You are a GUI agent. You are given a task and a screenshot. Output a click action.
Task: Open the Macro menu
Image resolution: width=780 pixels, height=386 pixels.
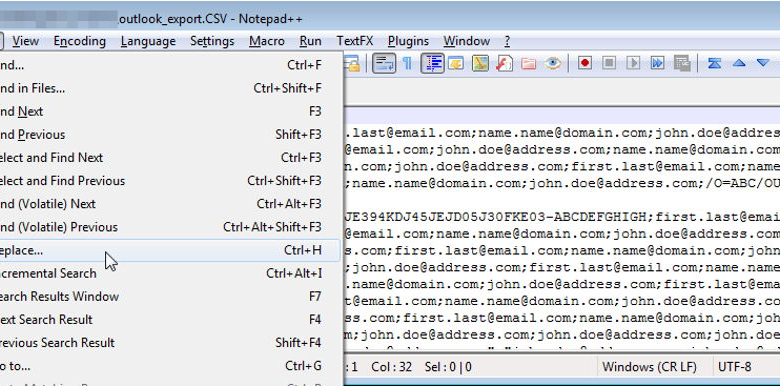point(267,41)
